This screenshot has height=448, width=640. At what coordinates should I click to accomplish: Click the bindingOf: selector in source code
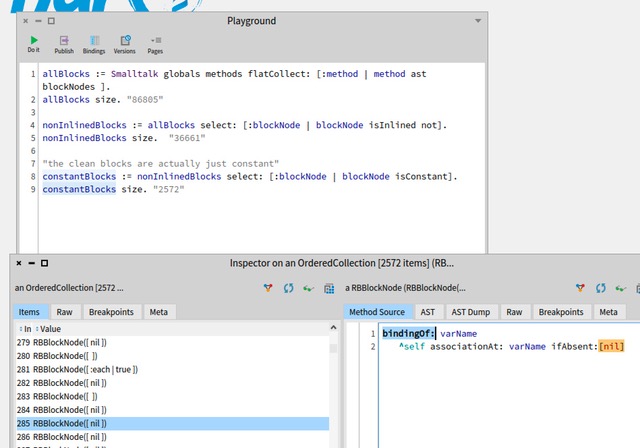[x=408, y=333]
